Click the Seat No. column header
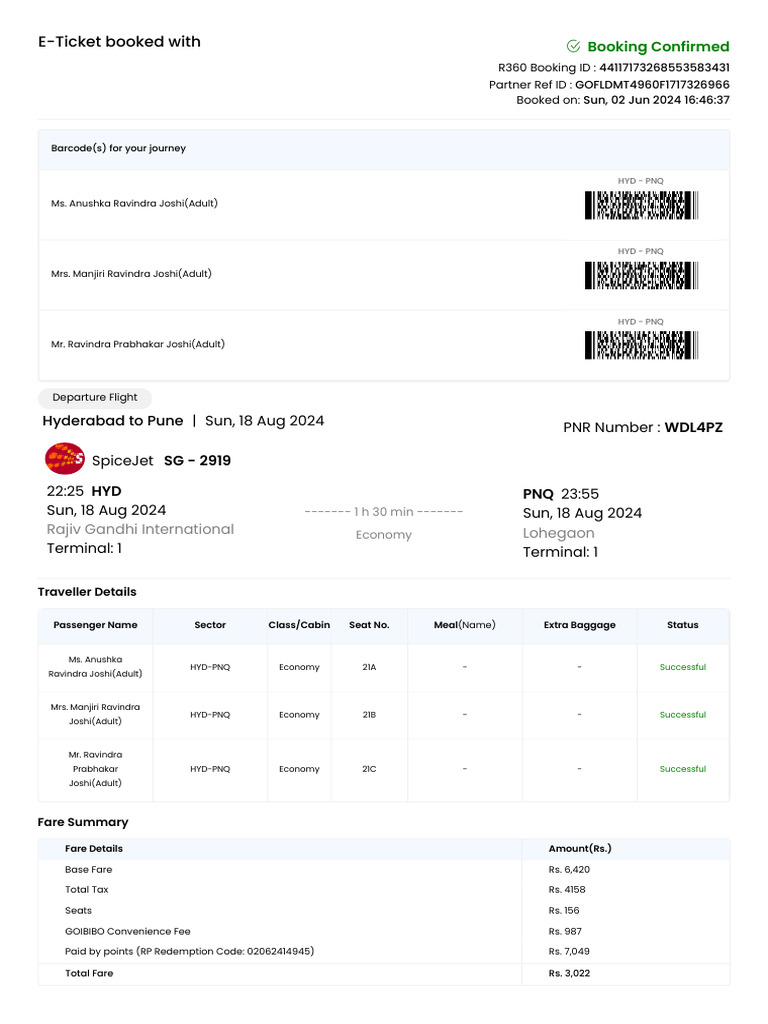The width and height of the screenshot is (768, 1024). pos(369,625)
